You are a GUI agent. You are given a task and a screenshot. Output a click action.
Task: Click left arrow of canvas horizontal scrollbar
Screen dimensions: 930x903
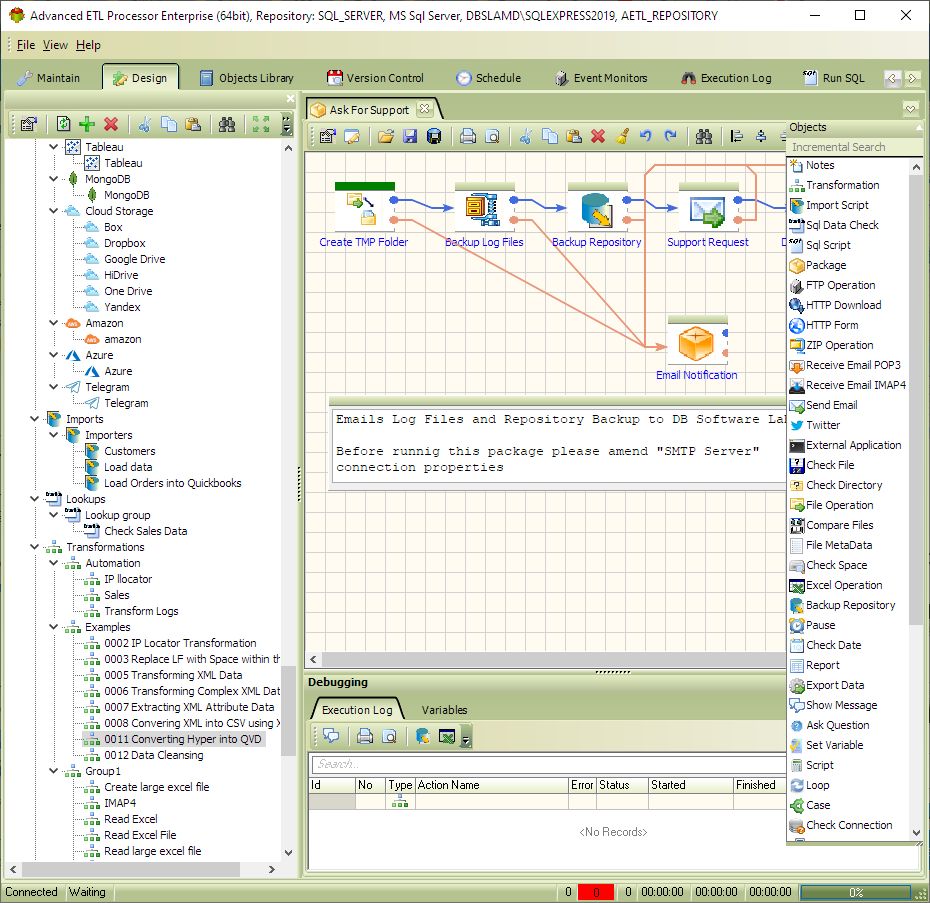313,659
